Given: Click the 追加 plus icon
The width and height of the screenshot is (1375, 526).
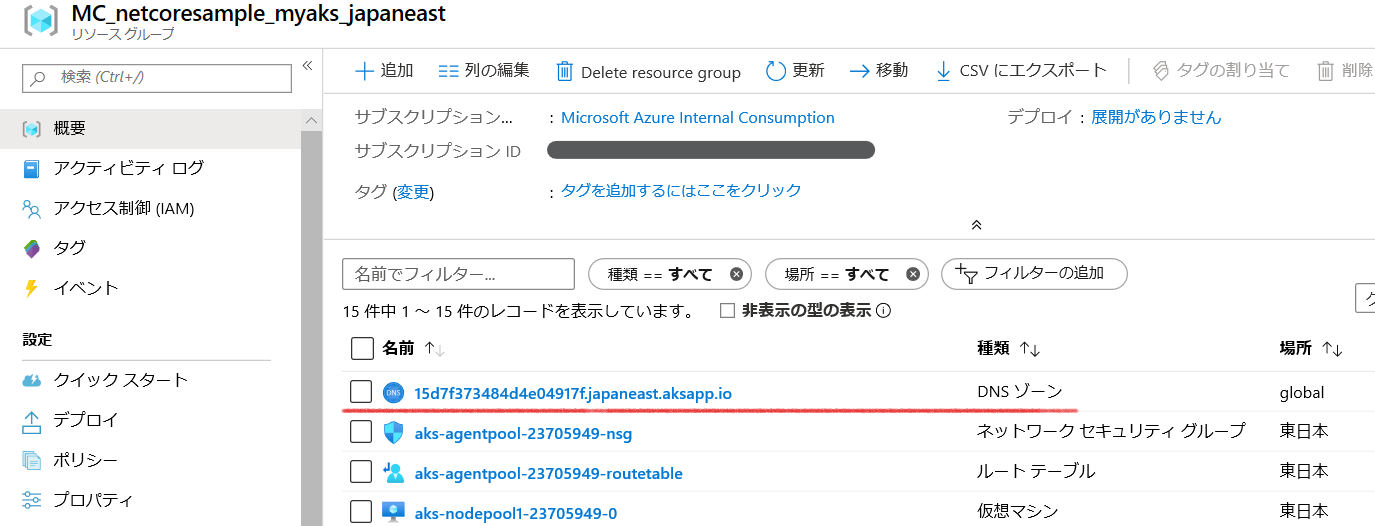Looking at the screenshot, I should (365, 71).
